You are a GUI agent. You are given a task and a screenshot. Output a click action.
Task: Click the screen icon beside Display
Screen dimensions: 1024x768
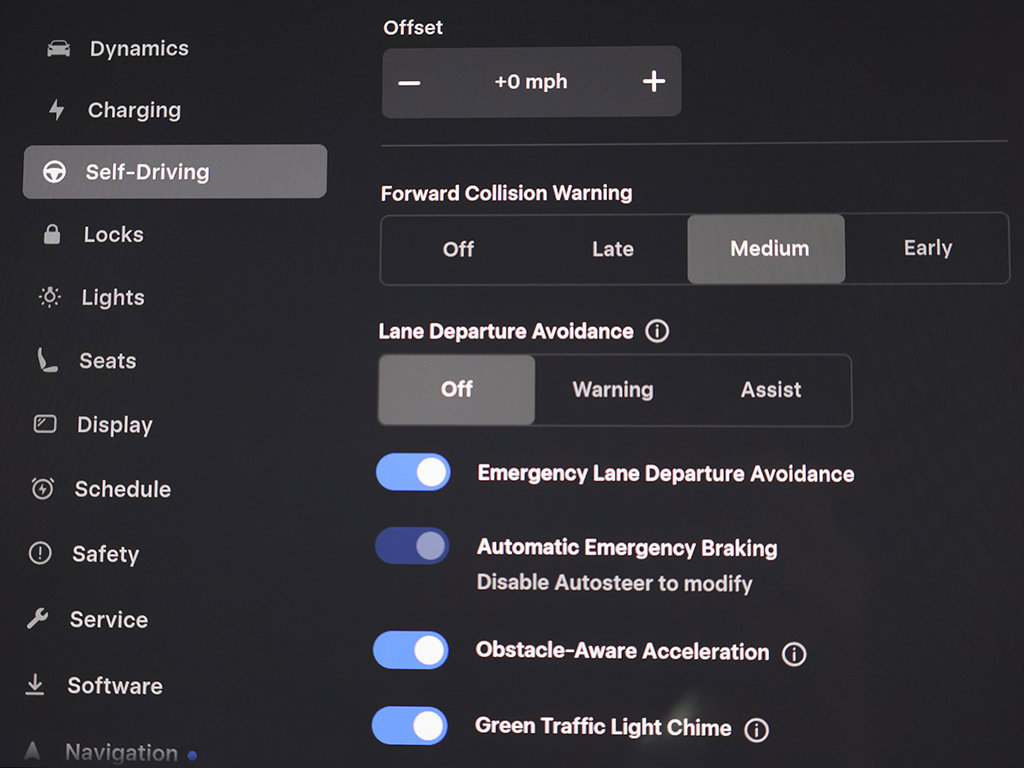coord(45,424)
